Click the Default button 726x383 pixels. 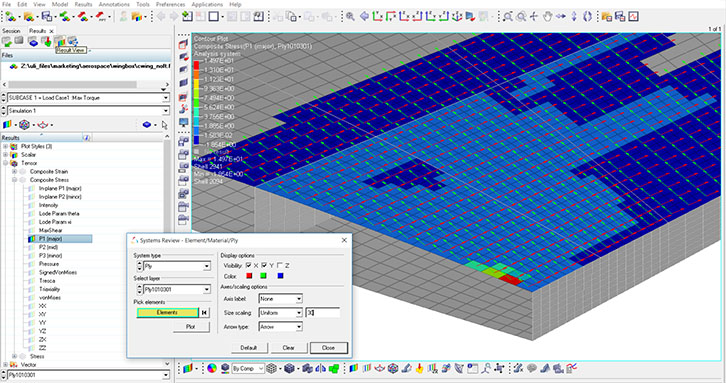[249, 347]
